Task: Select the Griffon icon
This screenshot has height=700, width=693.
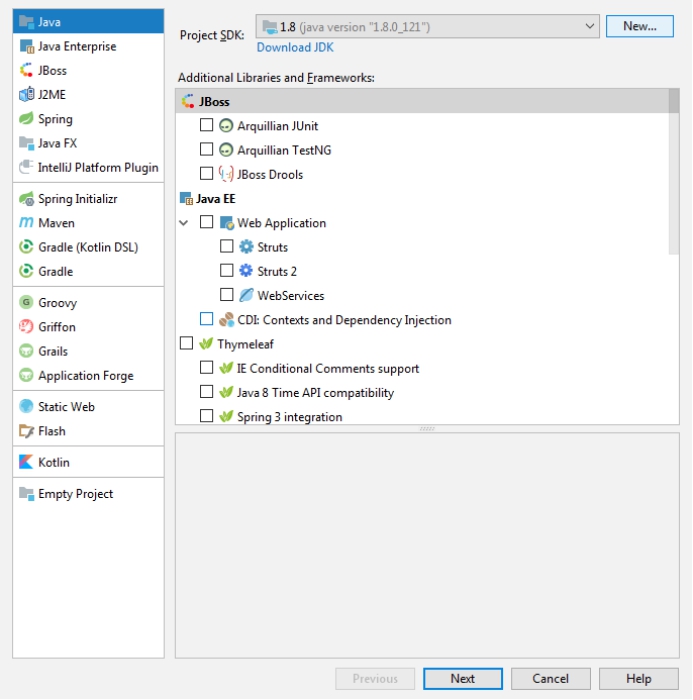Action: point(26,326)
